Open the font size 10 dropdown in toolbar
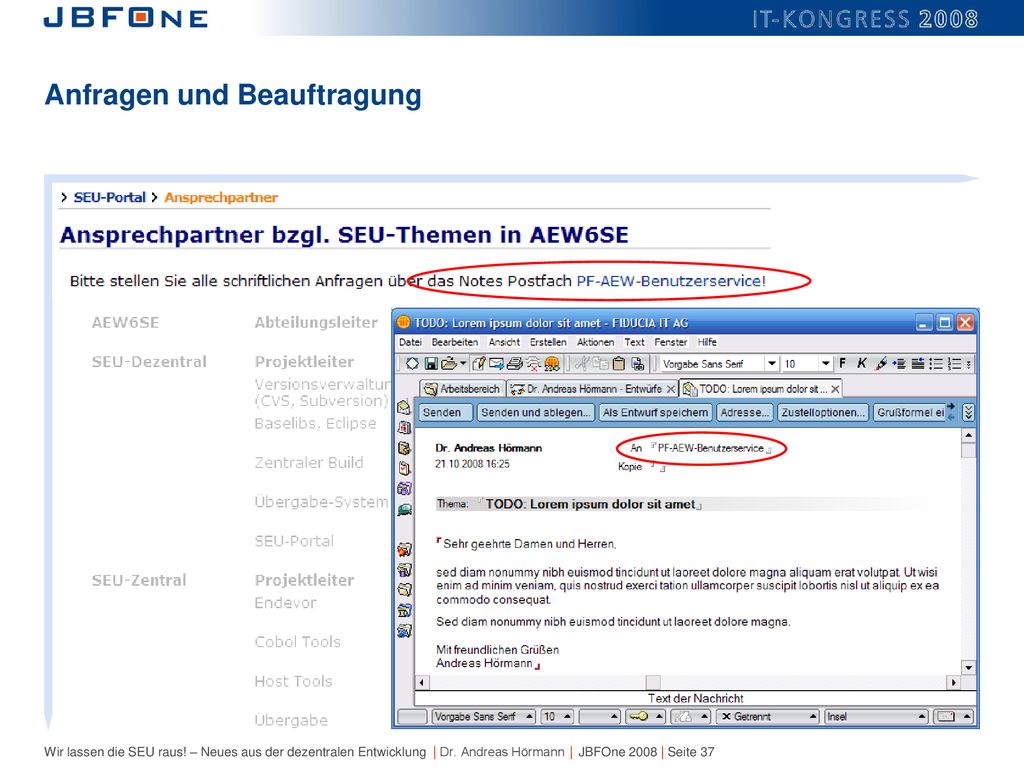Viewport: 1024px width, 768px height. tap(825, 364)
